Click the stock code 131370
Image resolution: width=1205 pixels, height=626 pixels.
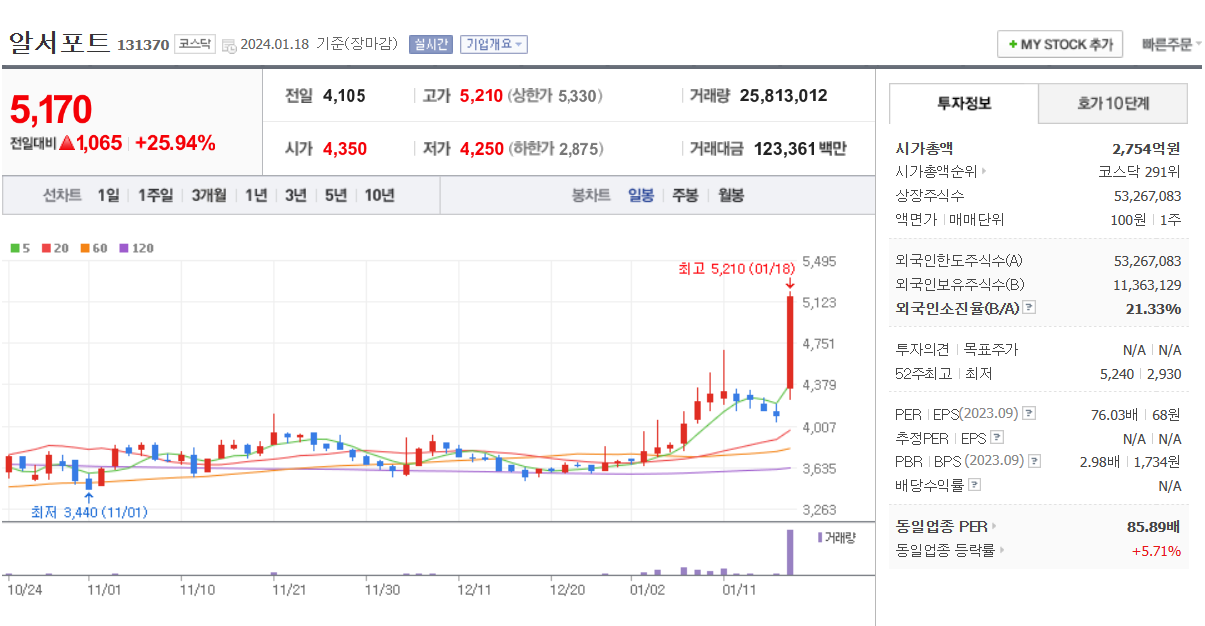click(x=143, y=45)
